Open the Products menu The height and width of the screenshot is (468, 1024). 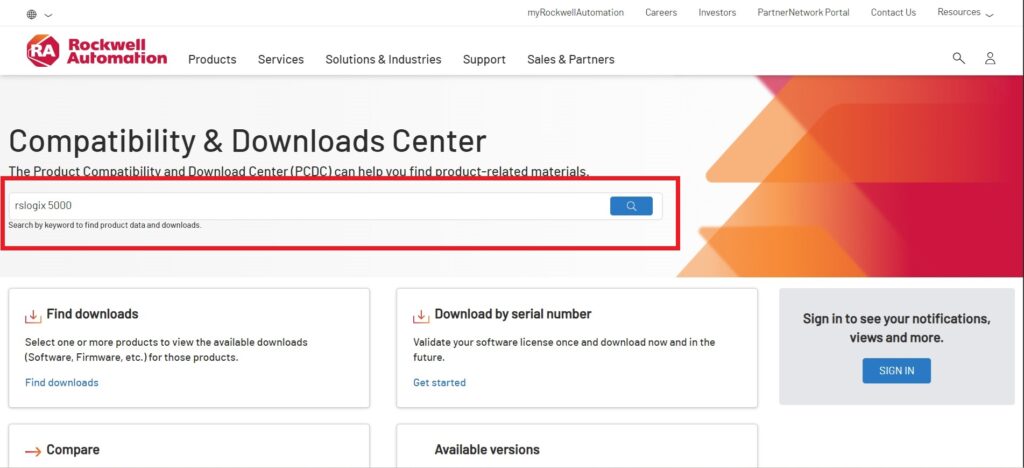(x=212, y=60)
